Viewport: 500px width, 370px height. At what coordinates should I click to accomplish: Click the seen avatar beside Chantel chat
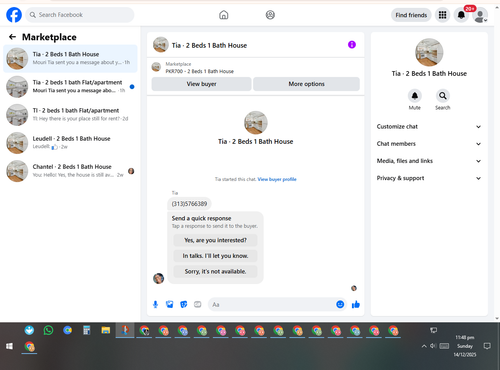click(x=131, y=171)
